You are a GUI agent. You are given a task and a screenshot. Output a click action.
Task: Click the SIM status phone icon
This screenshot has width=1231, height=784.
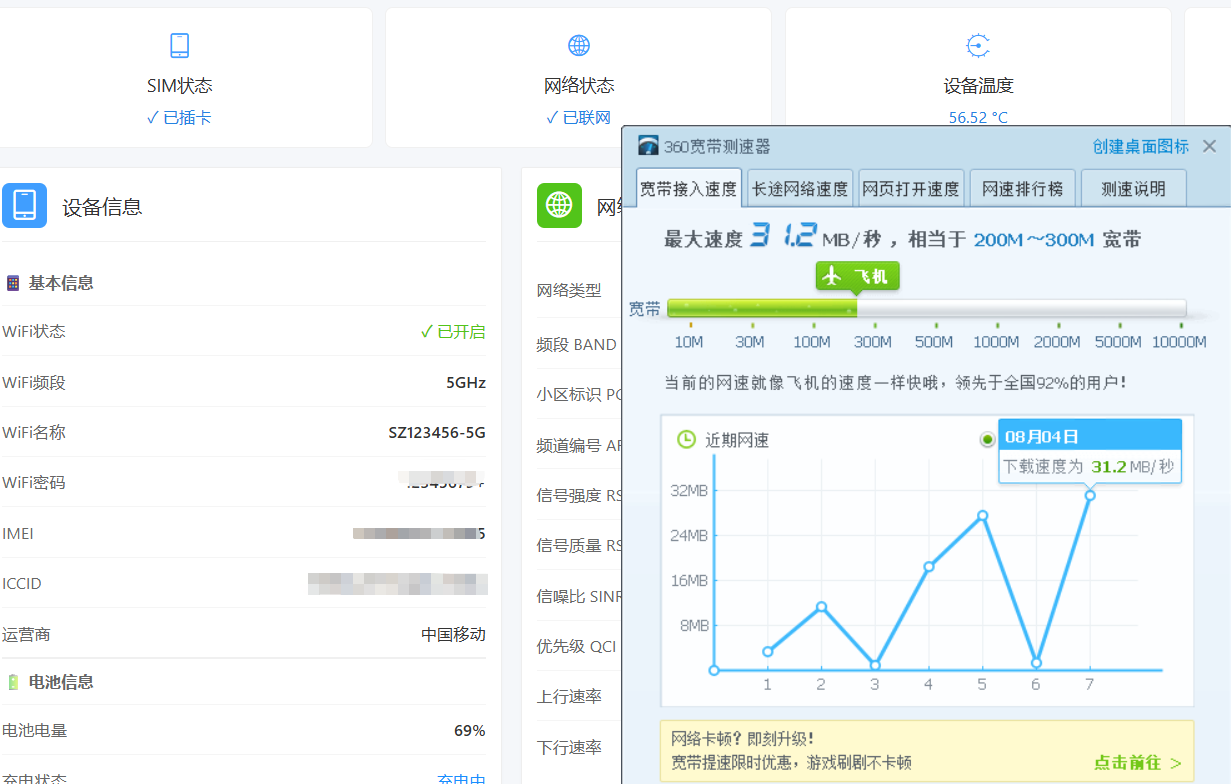tap(180, 45)
